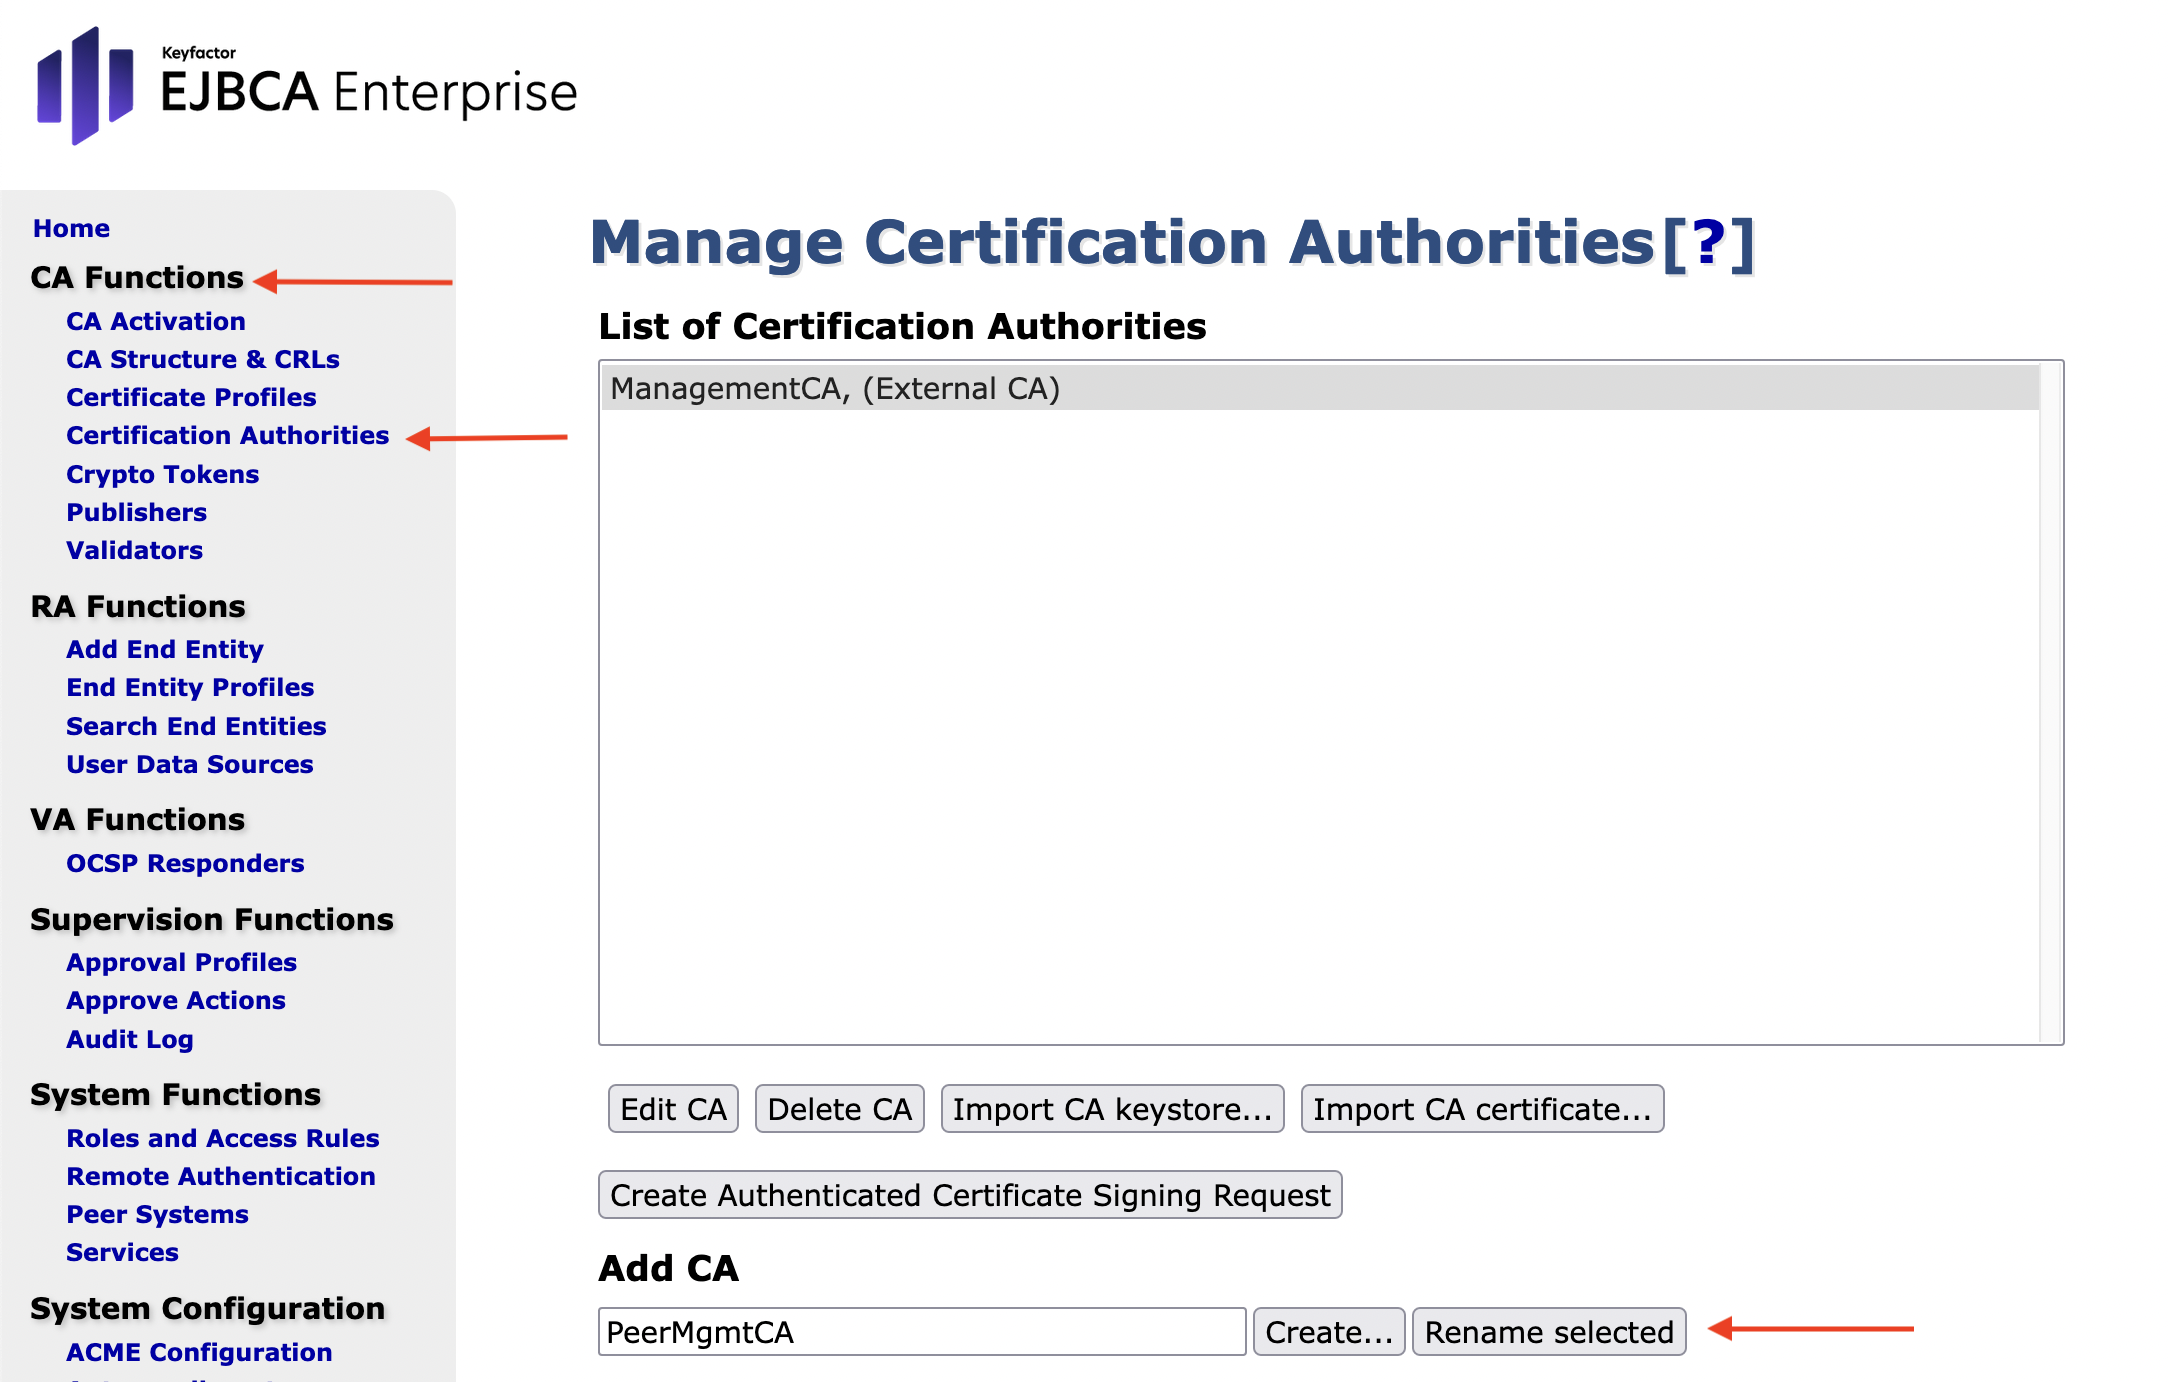Screen dimensions: 2168x1382
Task: Open Certification Authorities menu link
Action: coord(227,435)
